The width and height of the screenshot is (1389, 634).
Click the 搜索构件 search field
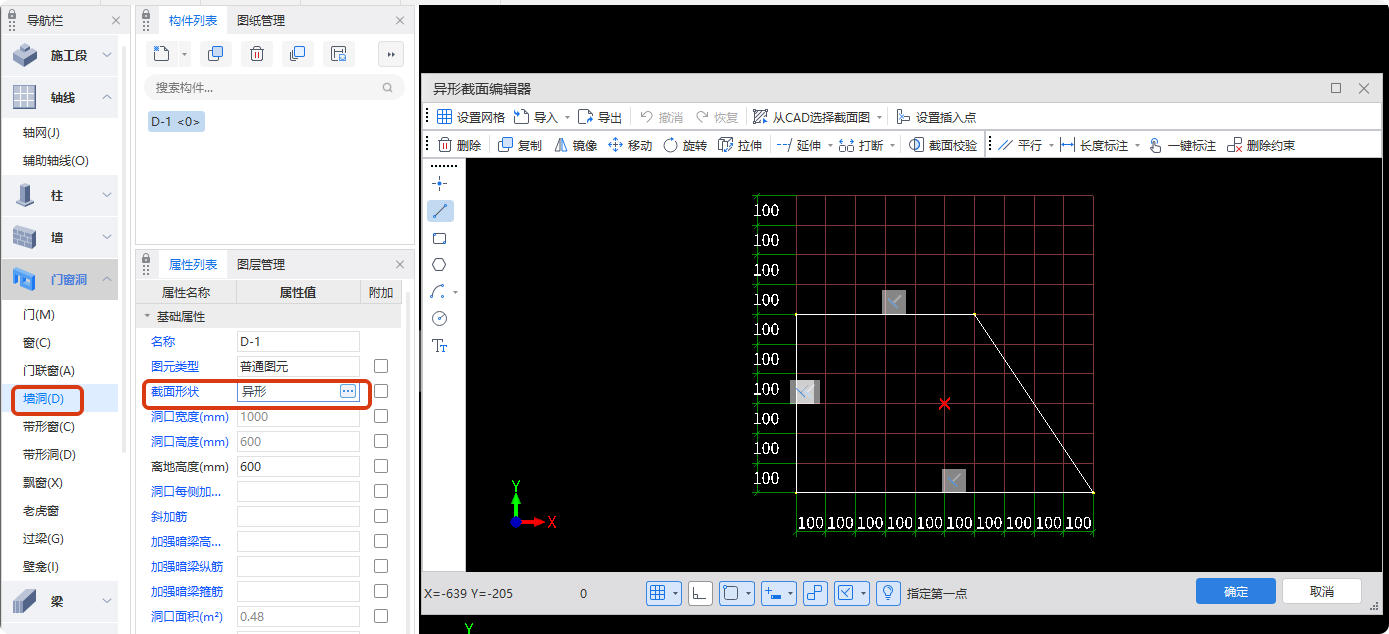[x=274, y=88]
